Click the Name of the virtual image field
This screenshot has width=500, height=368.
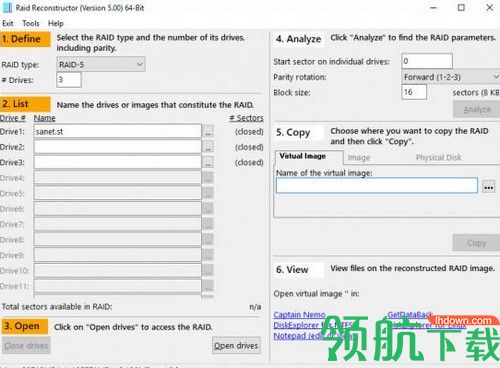377,185
